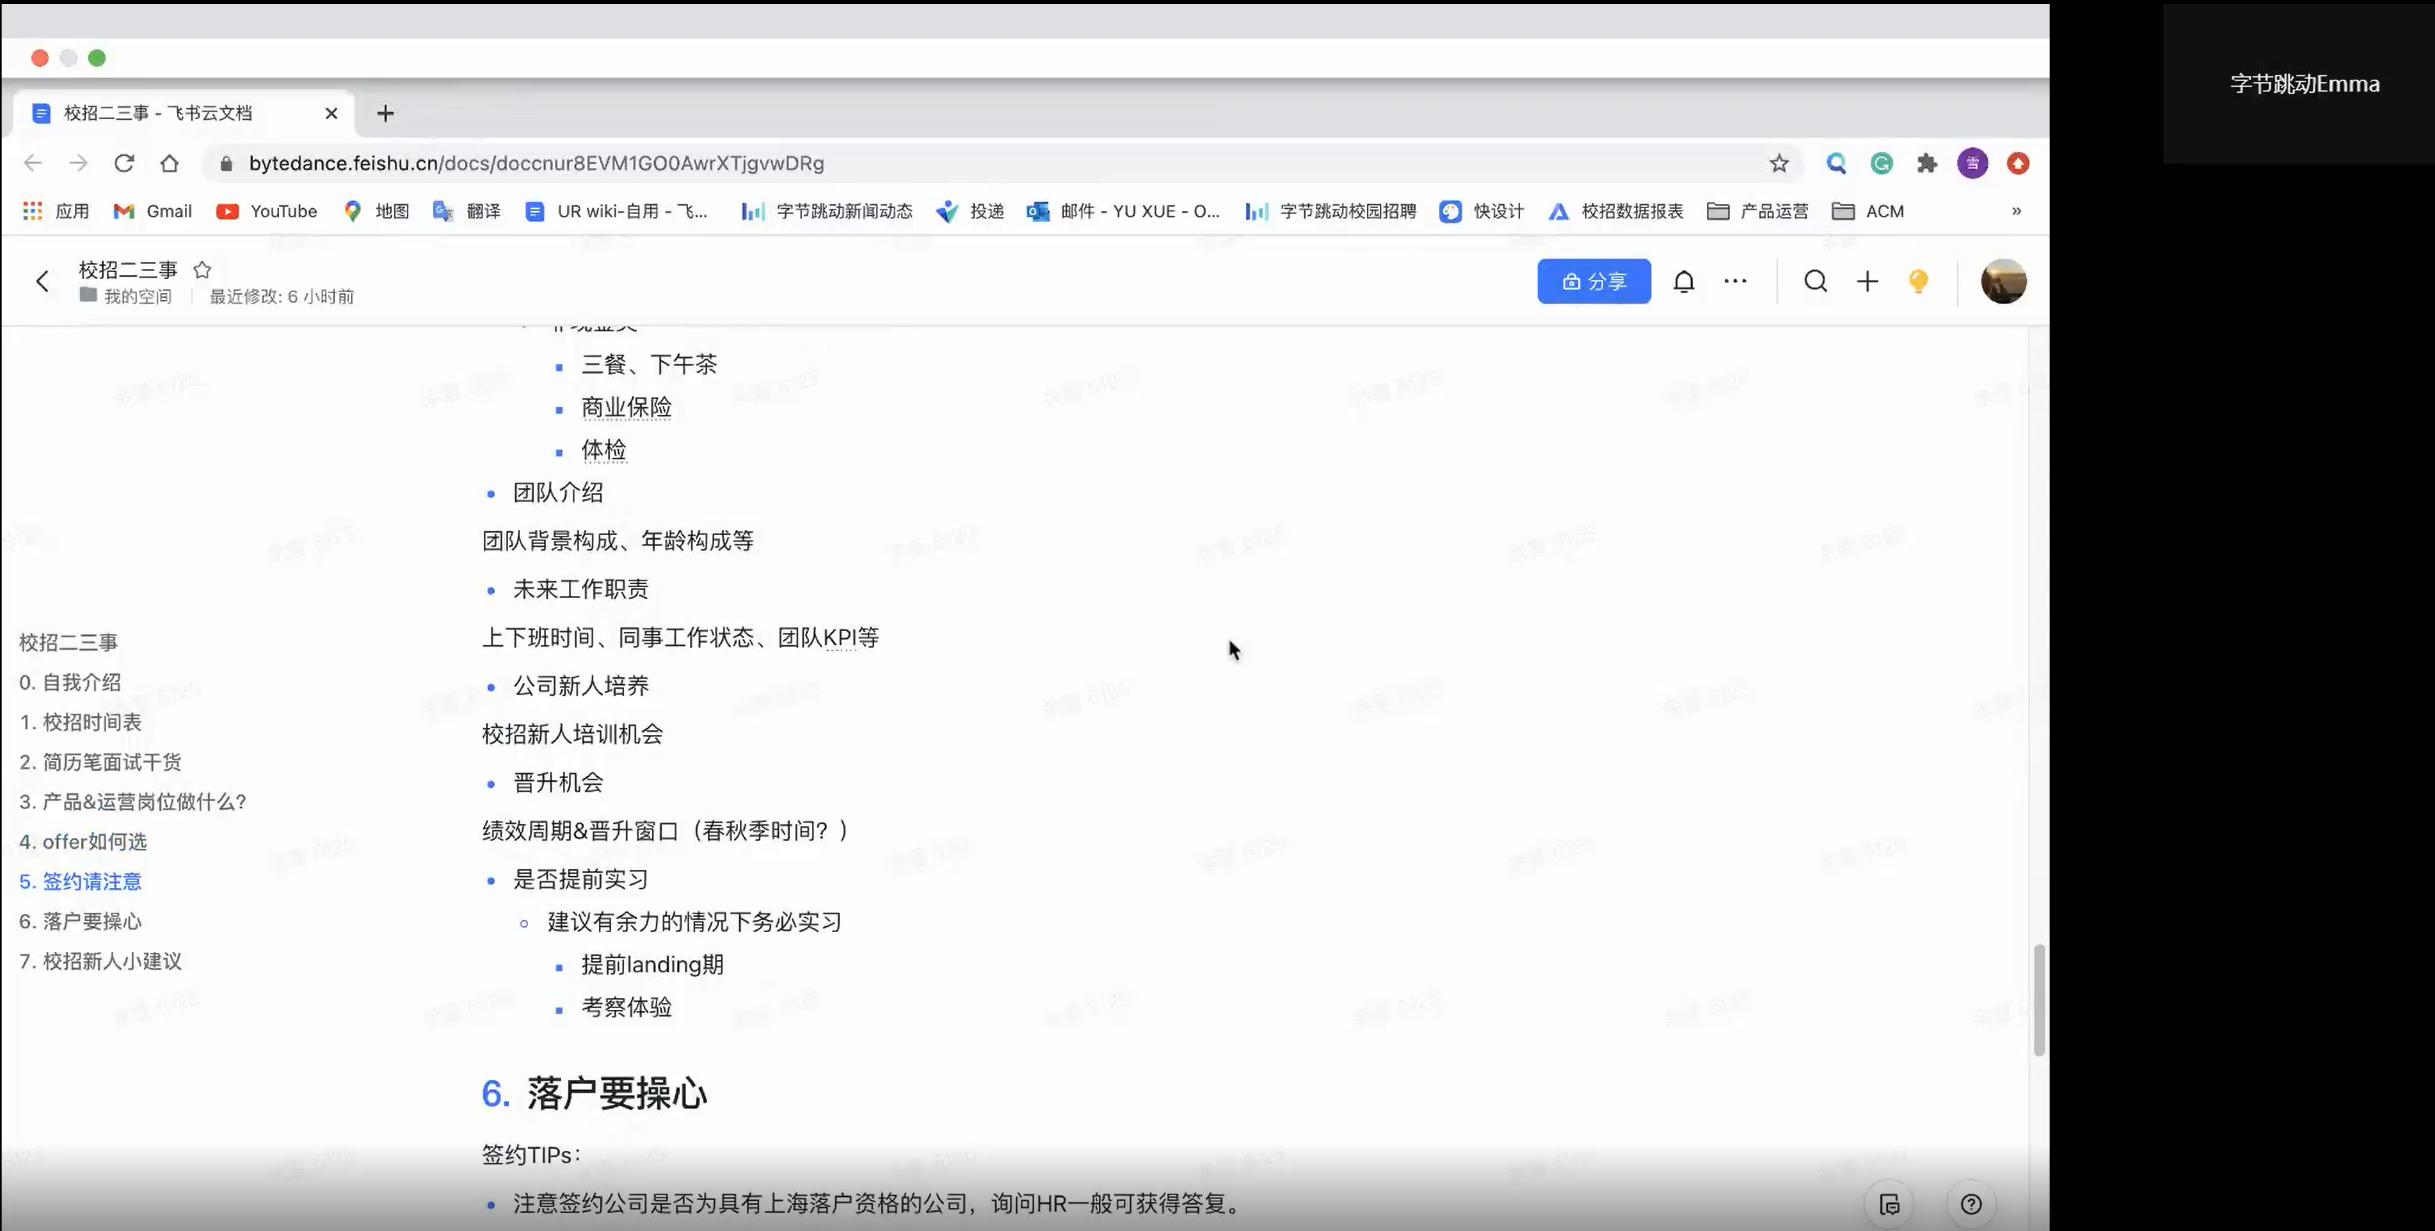Open the 翻译 translate bookmark

[466, 211]
